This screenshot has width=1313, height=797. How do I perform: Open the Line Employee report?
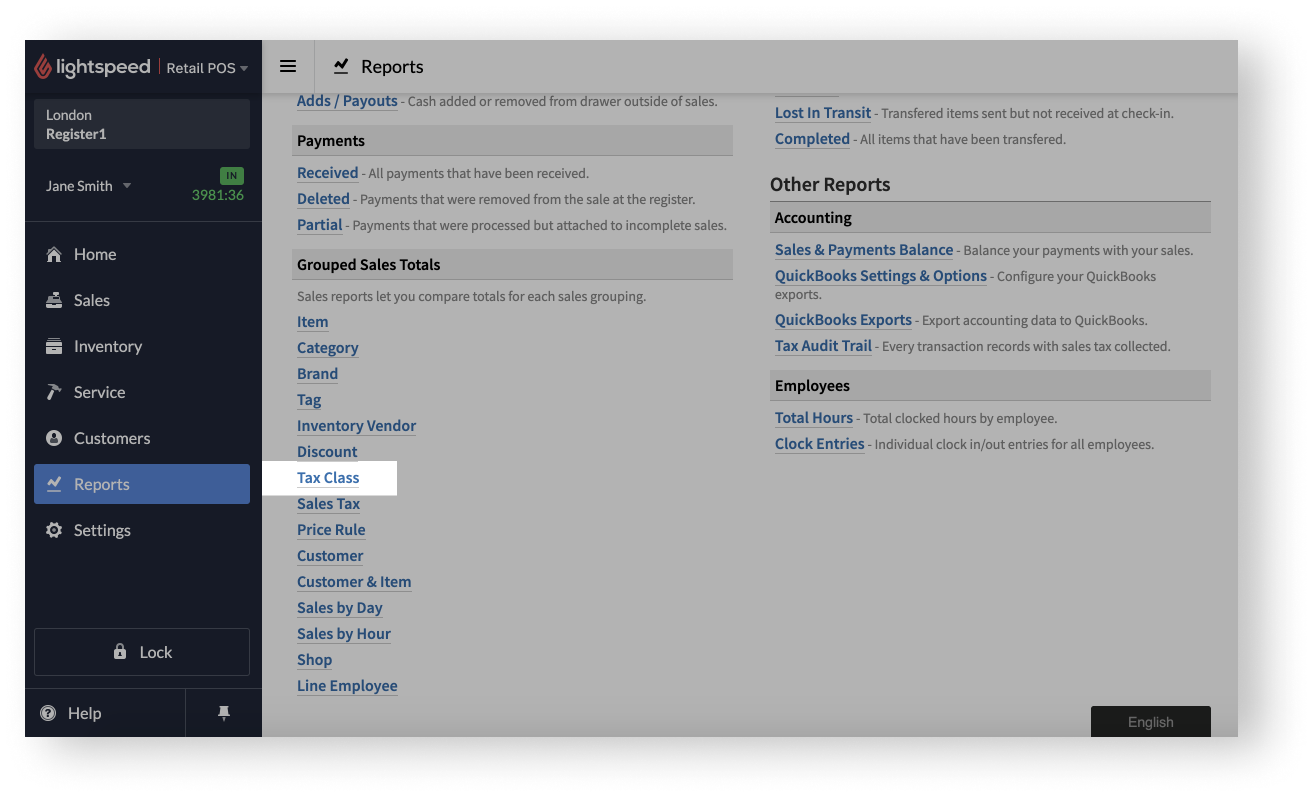tap(347, 686)
